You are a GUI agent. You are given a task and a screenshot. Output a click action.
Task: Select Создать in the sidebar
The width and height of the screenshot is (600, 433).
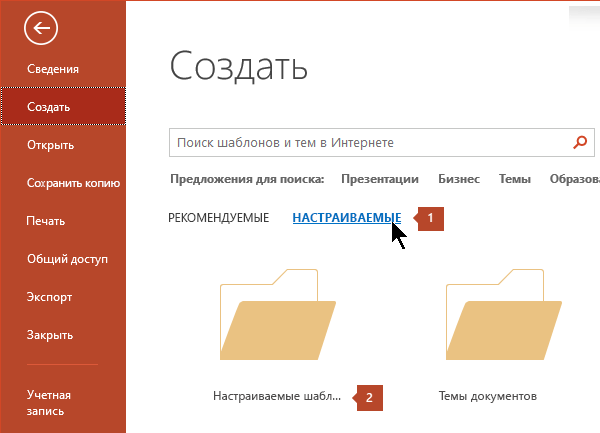pos(49,107)
